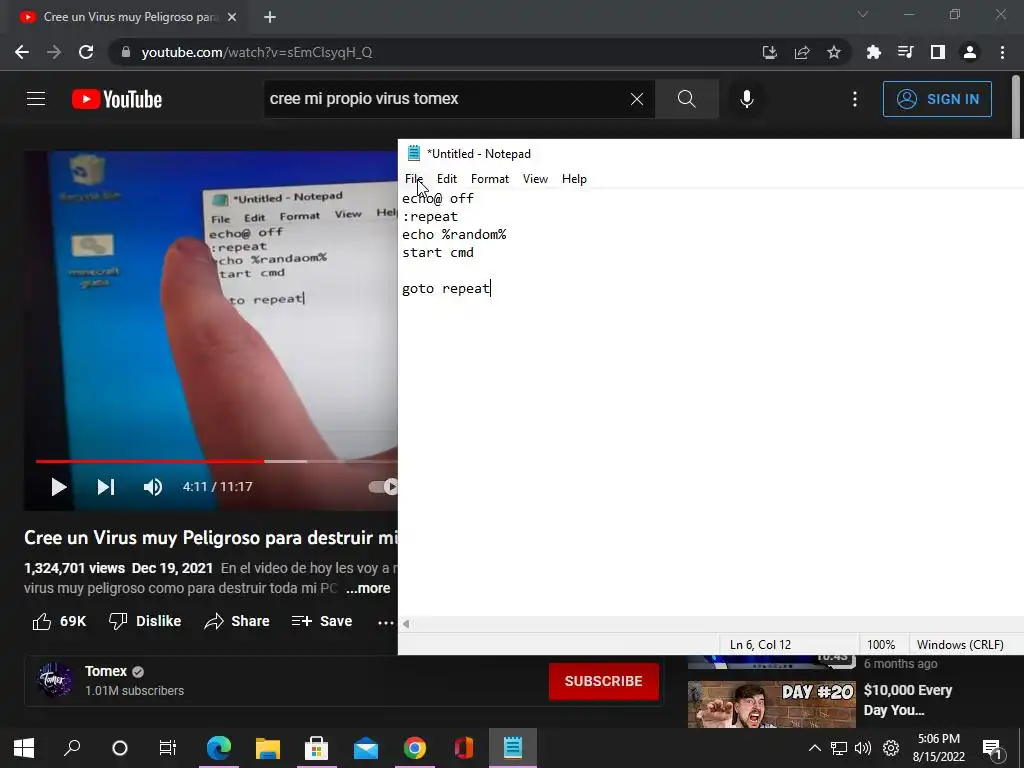Click the Notepad app icon in title bar
This screenshot has width=1024, height=768.
pos(413,153)
